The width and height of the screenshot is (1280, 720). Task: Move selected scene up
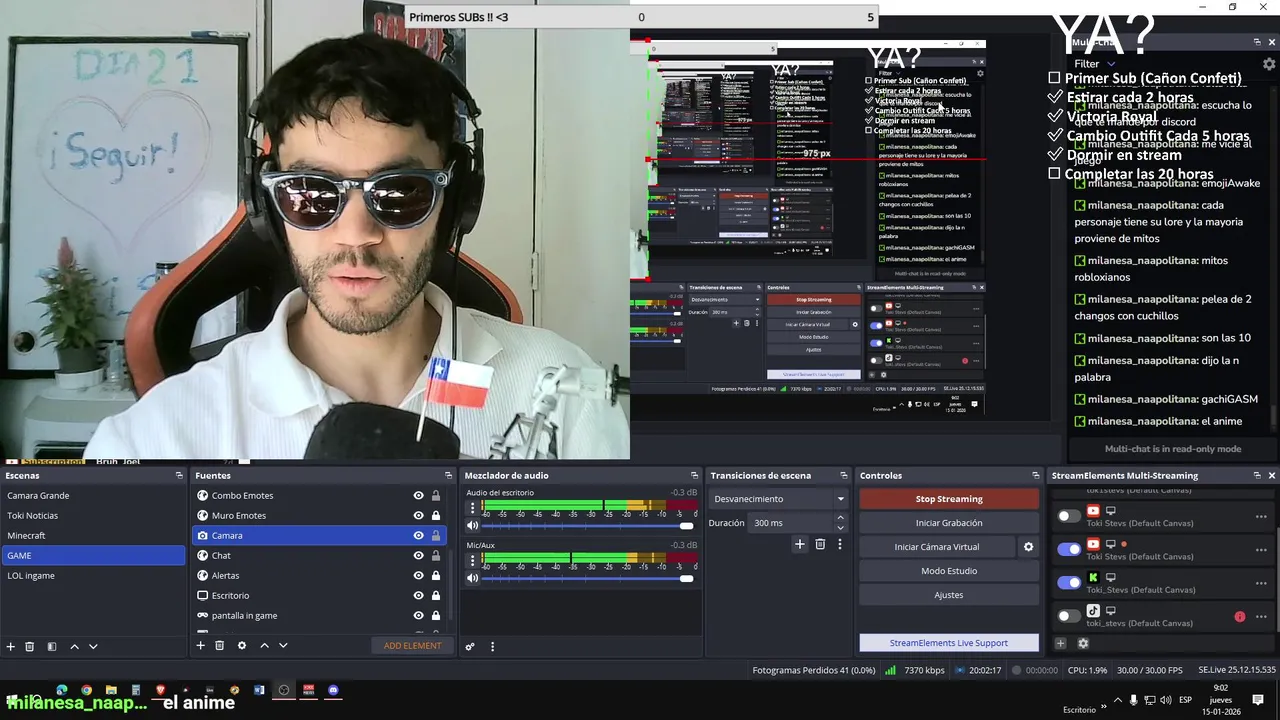point(74,646)
